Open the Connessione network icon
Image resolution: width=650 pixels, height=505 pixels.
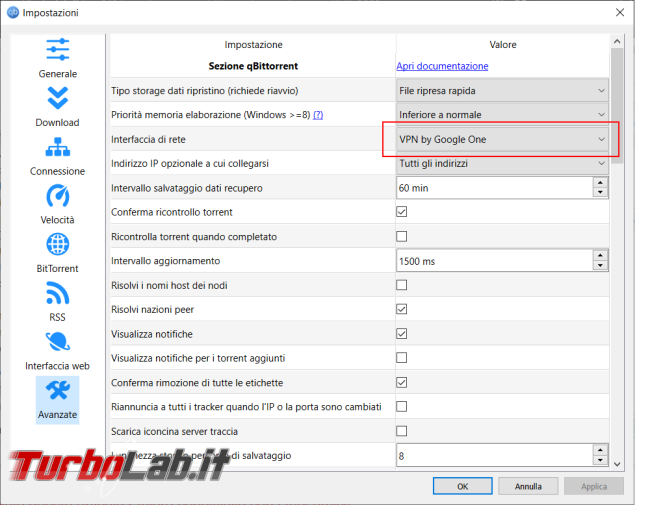point(58,147)
